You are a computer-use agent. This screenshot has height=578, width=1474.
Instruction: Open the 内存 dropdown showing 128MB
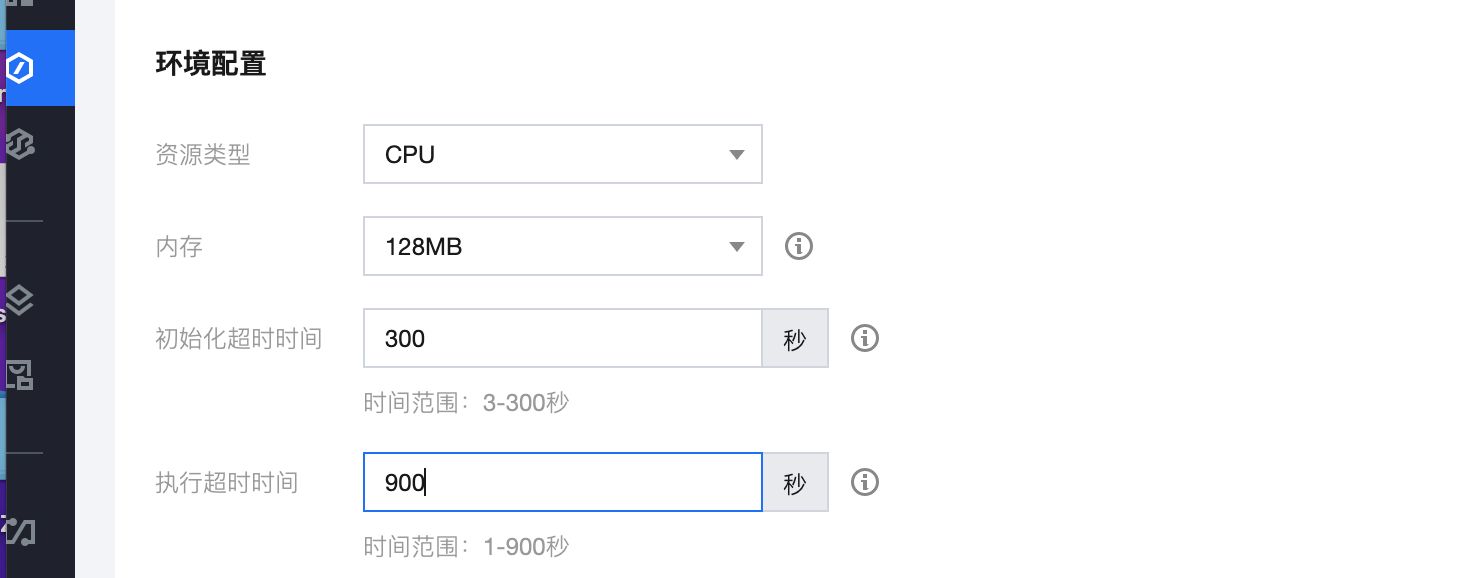[x=563, y=246]
